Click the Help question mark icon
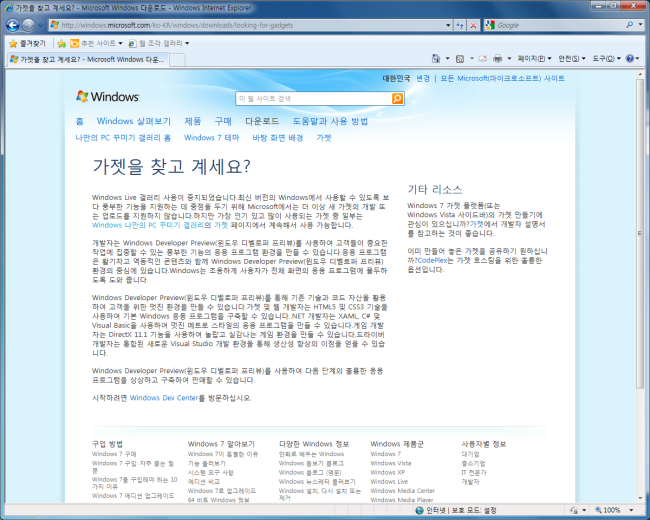650x520 pixels. tap(630, 59)
